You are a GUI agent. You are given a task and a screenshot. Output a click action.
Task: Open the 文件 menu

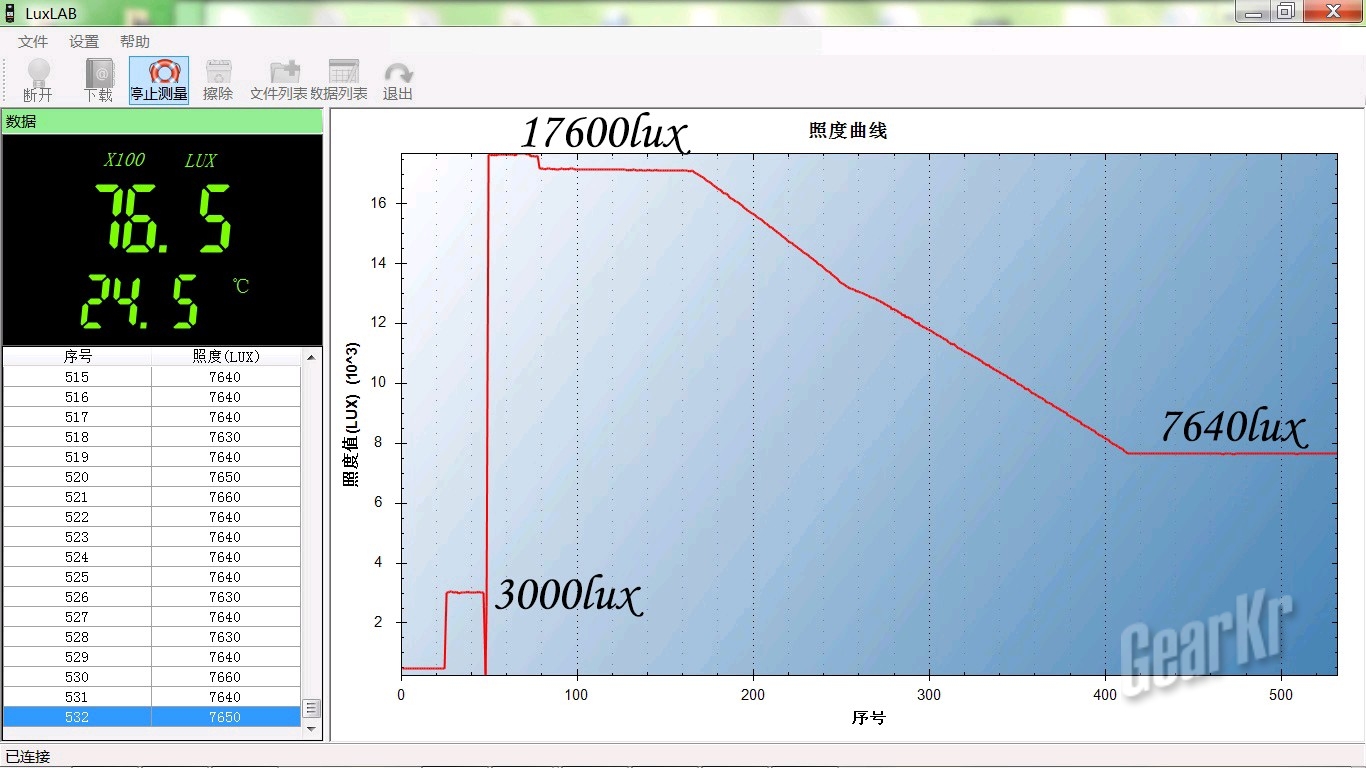point(33,42)
